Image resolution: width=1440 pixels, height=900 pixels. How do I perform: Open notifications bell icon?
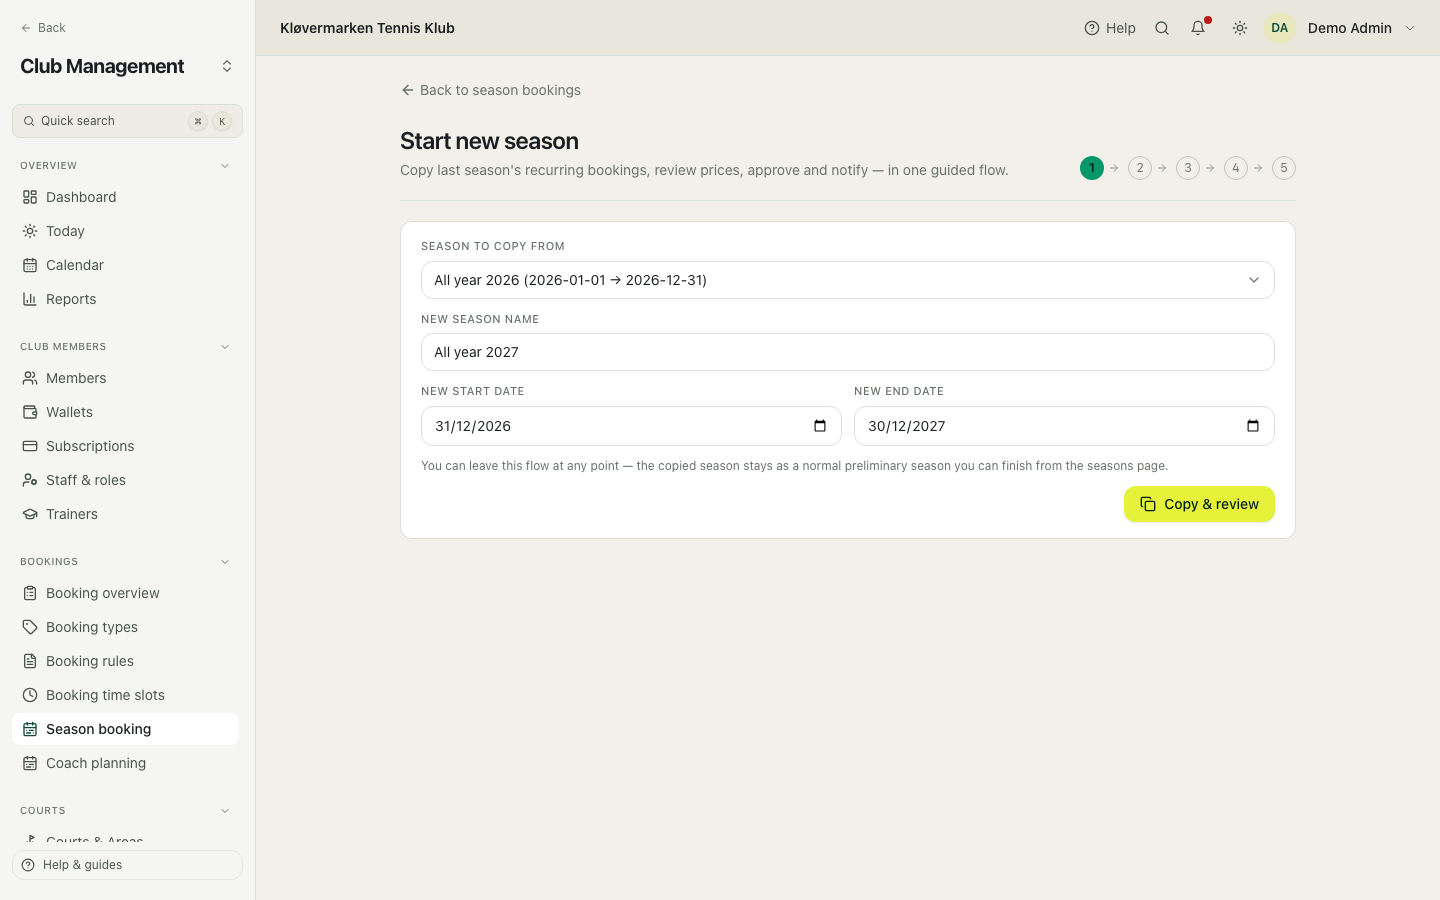(1198, 28)
